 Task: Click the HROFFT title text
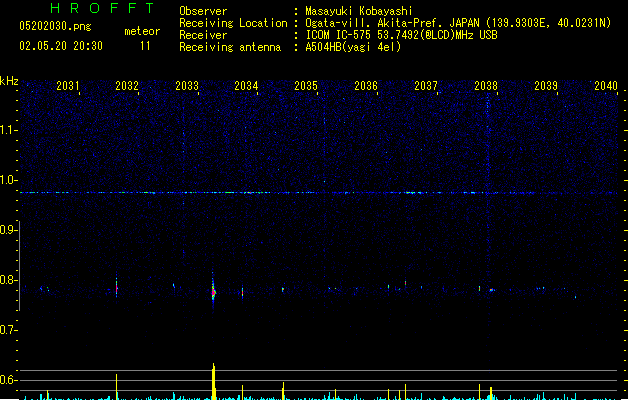pos(102,8)
